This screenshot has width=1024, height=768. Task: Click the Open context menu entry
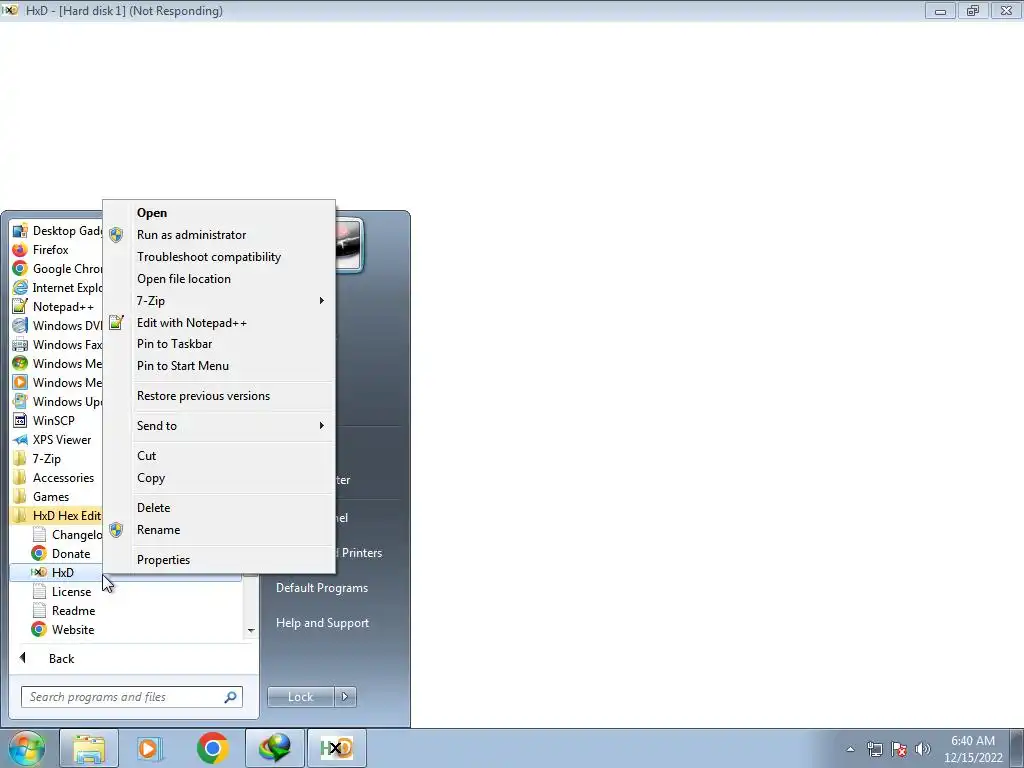[x=219, y=213]
